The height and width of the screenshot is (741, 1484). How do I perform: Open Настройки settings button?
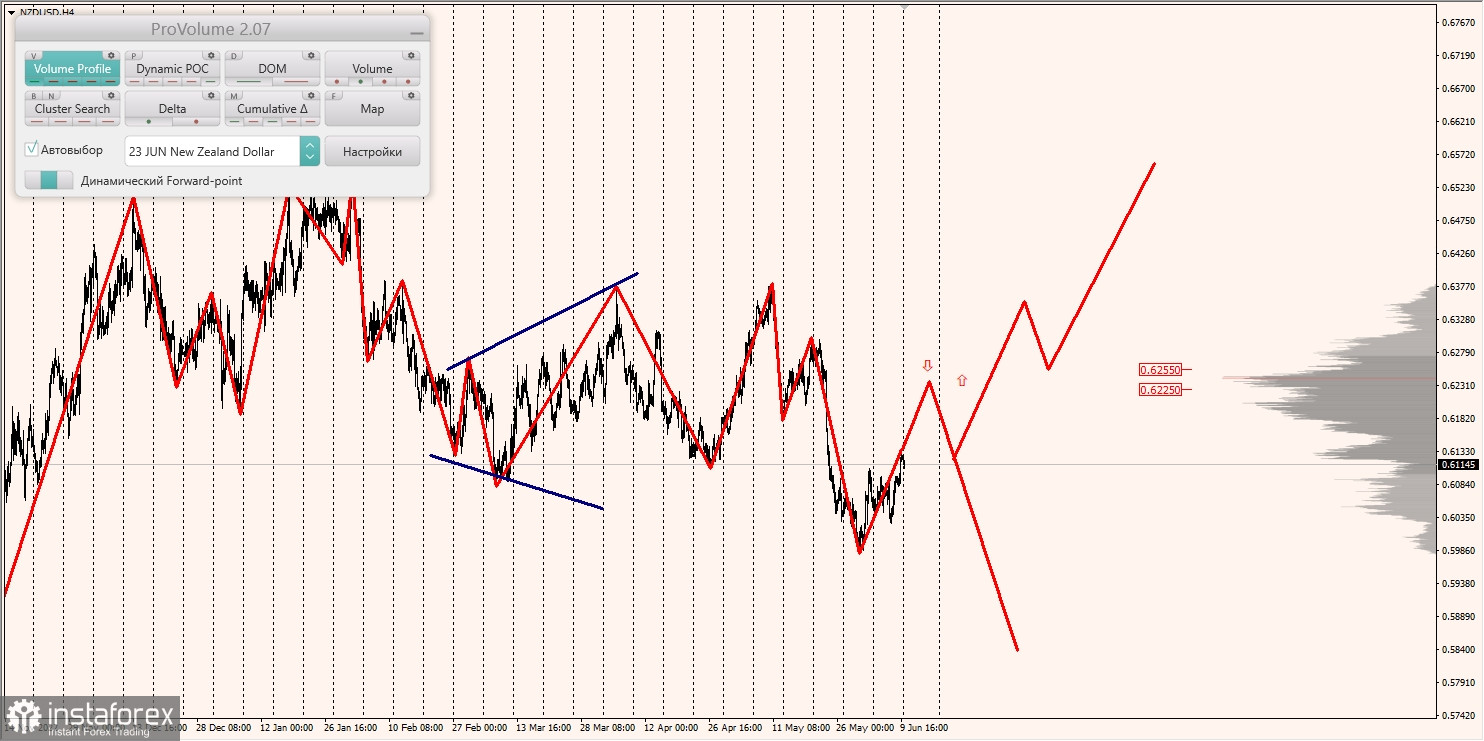tap(372, 151)
